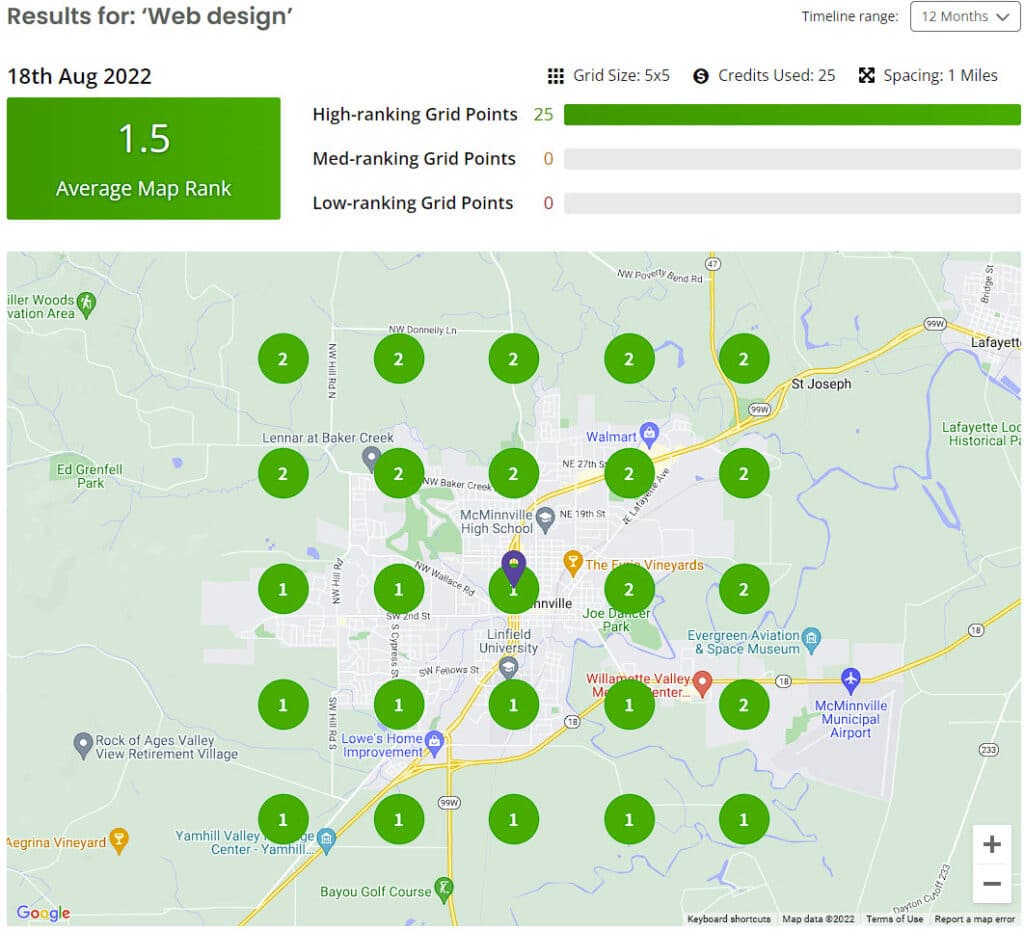Screen dimensions: 1024x931
Task: Select the top-left grid marker showing 2
Action: 283,357
